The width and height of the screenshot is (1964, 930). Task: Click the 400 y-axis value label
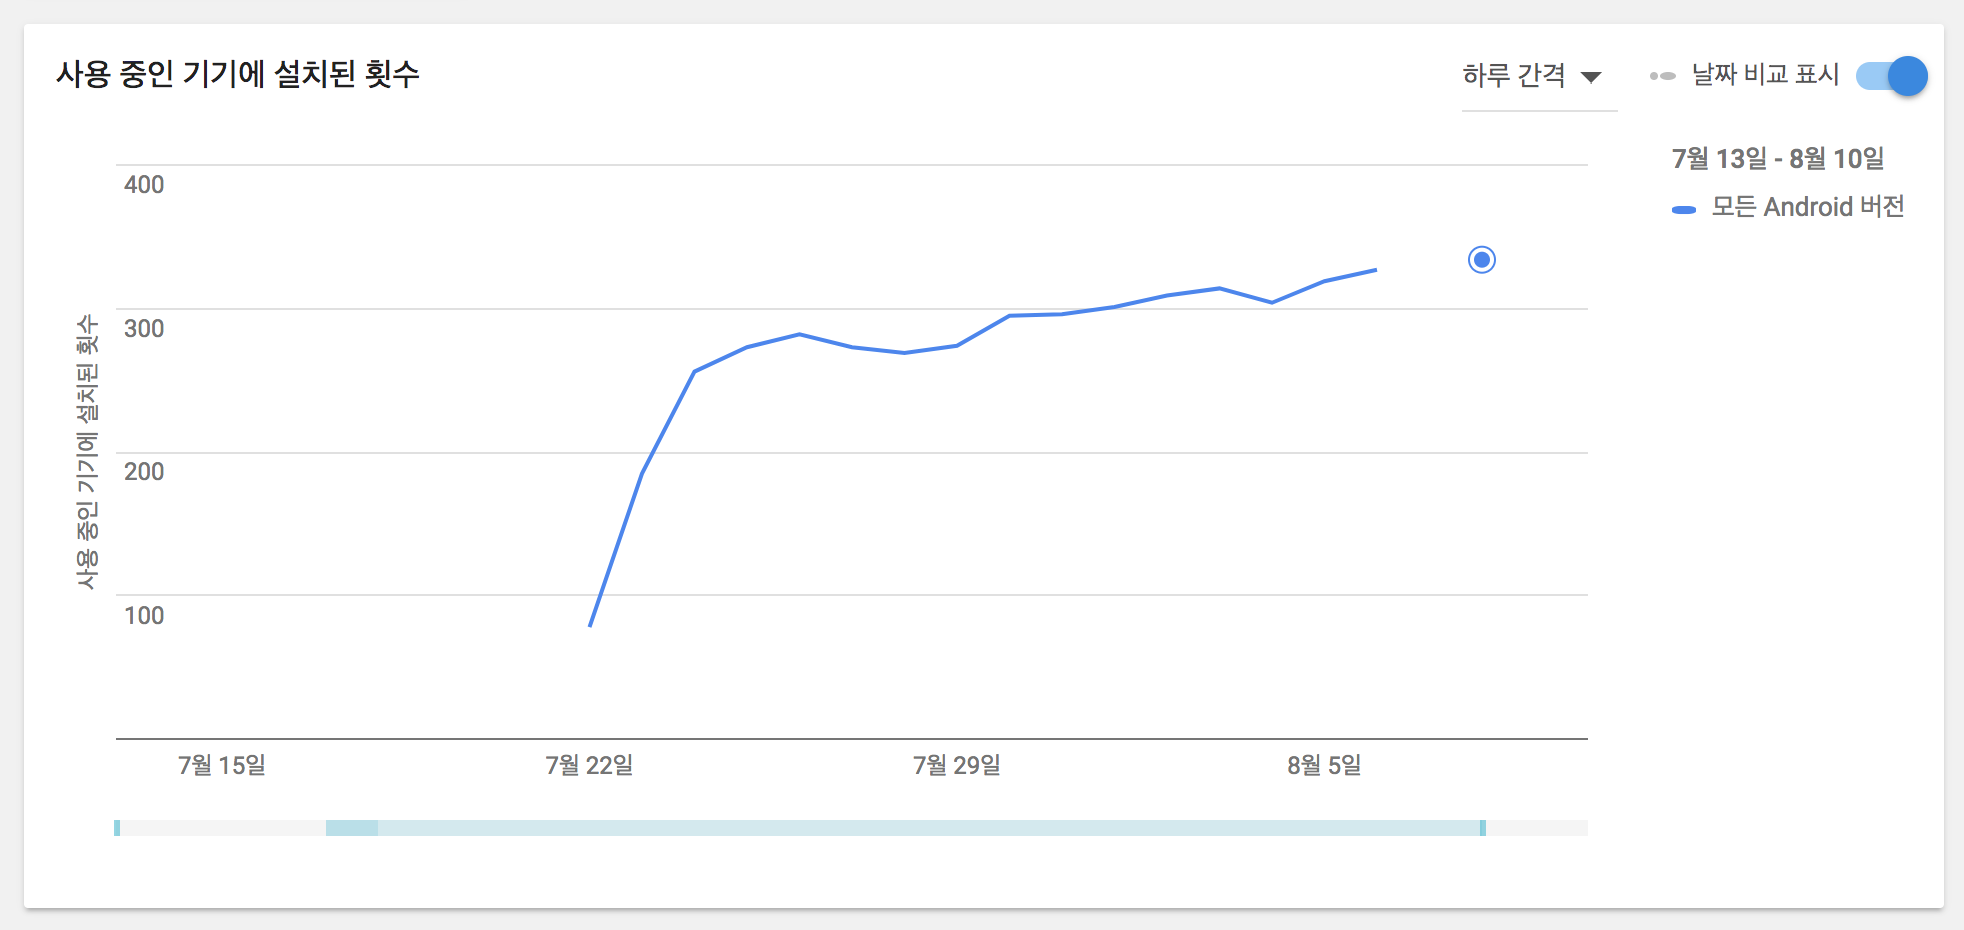point(144,185)
